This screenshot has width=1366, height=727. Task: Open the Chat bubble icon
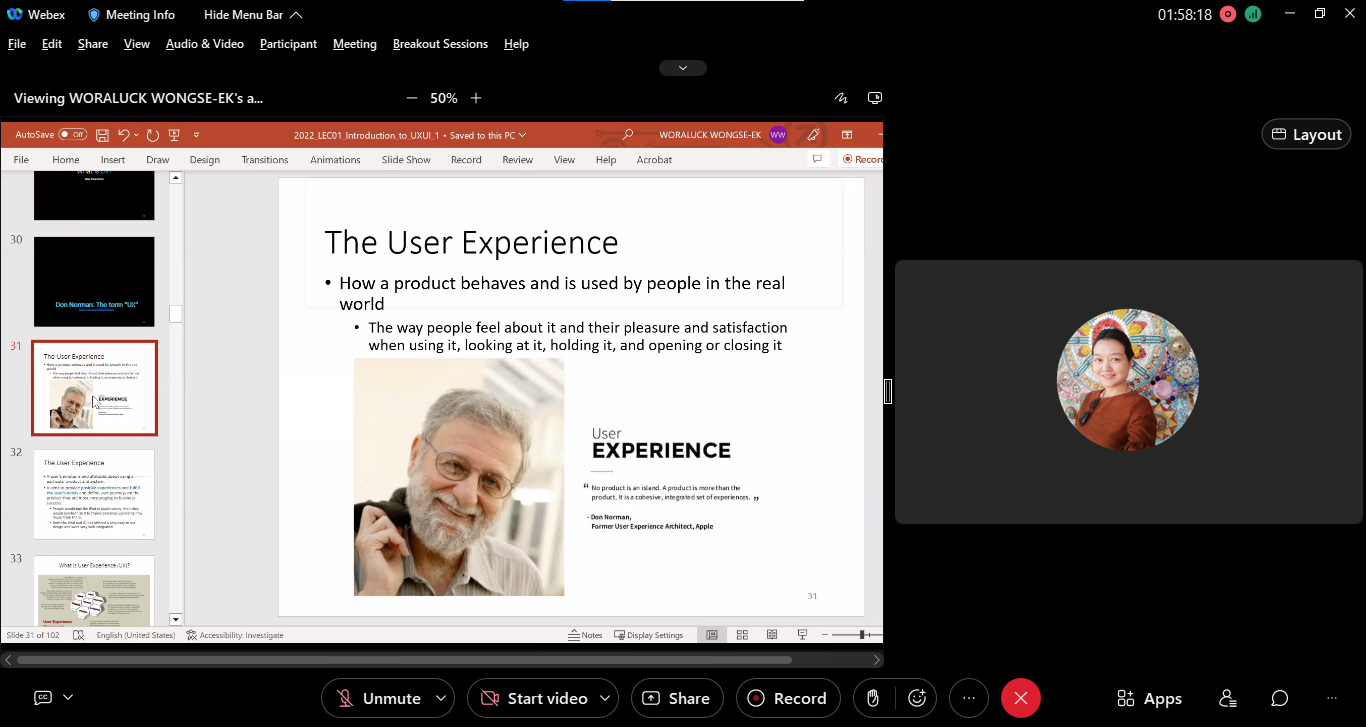1279,698
